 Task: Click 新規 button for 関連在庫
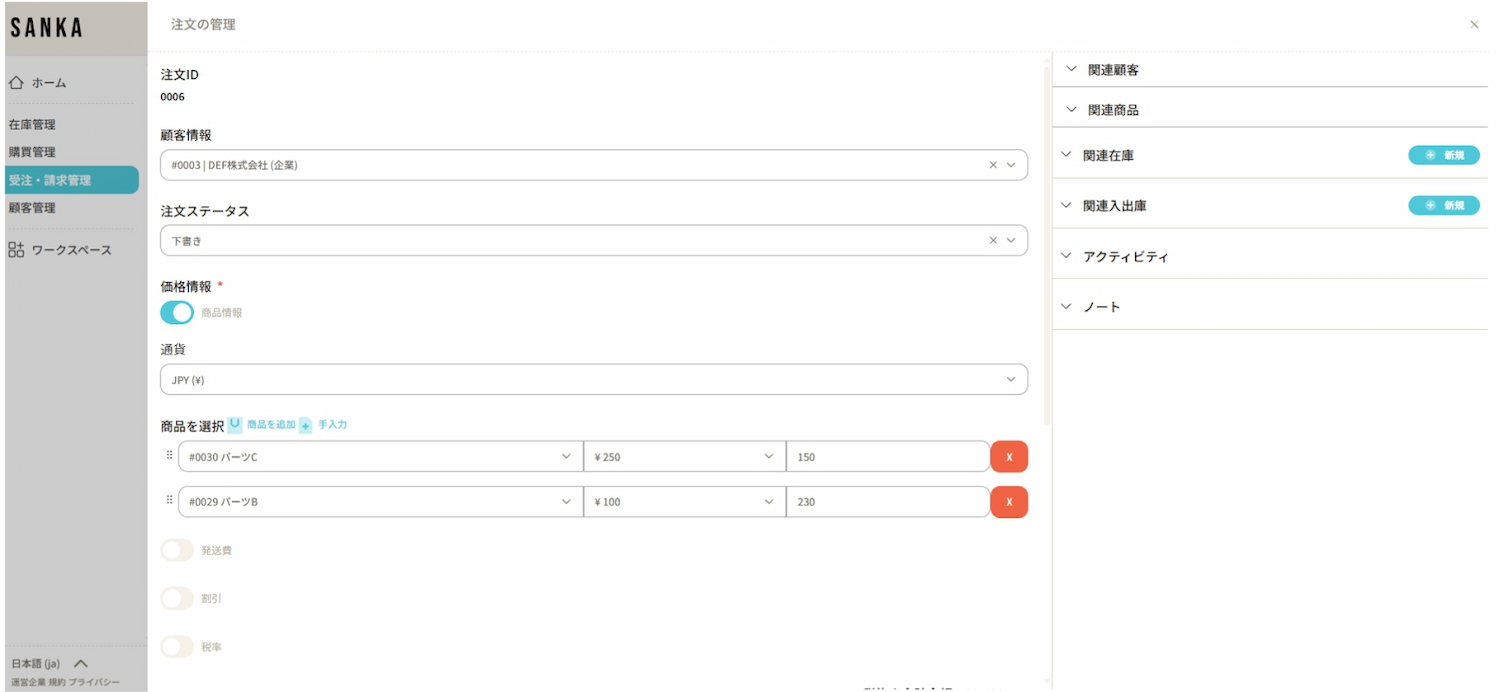point(1443,155)
